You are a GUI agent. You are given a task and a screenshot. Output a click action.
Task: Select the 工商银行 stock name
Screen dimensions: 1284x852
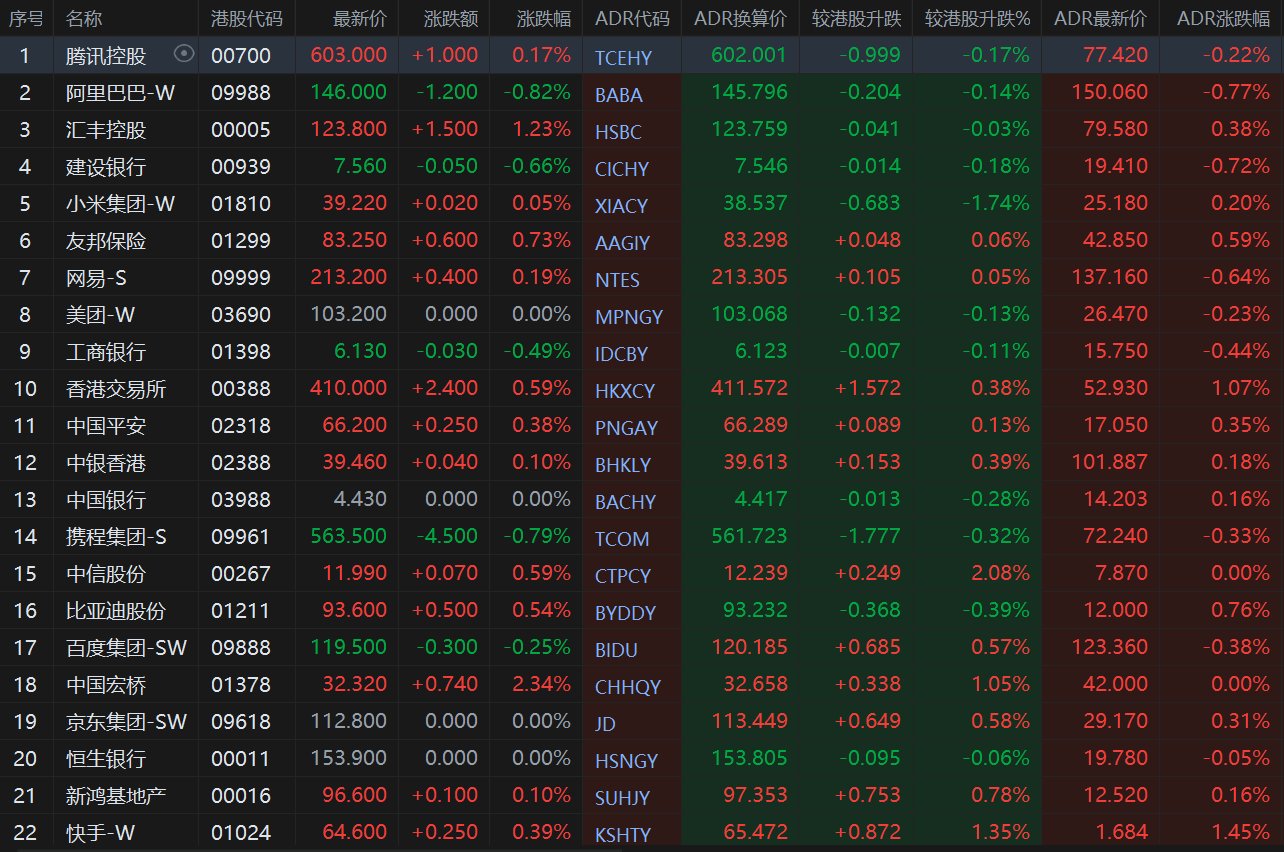(106, 352)
